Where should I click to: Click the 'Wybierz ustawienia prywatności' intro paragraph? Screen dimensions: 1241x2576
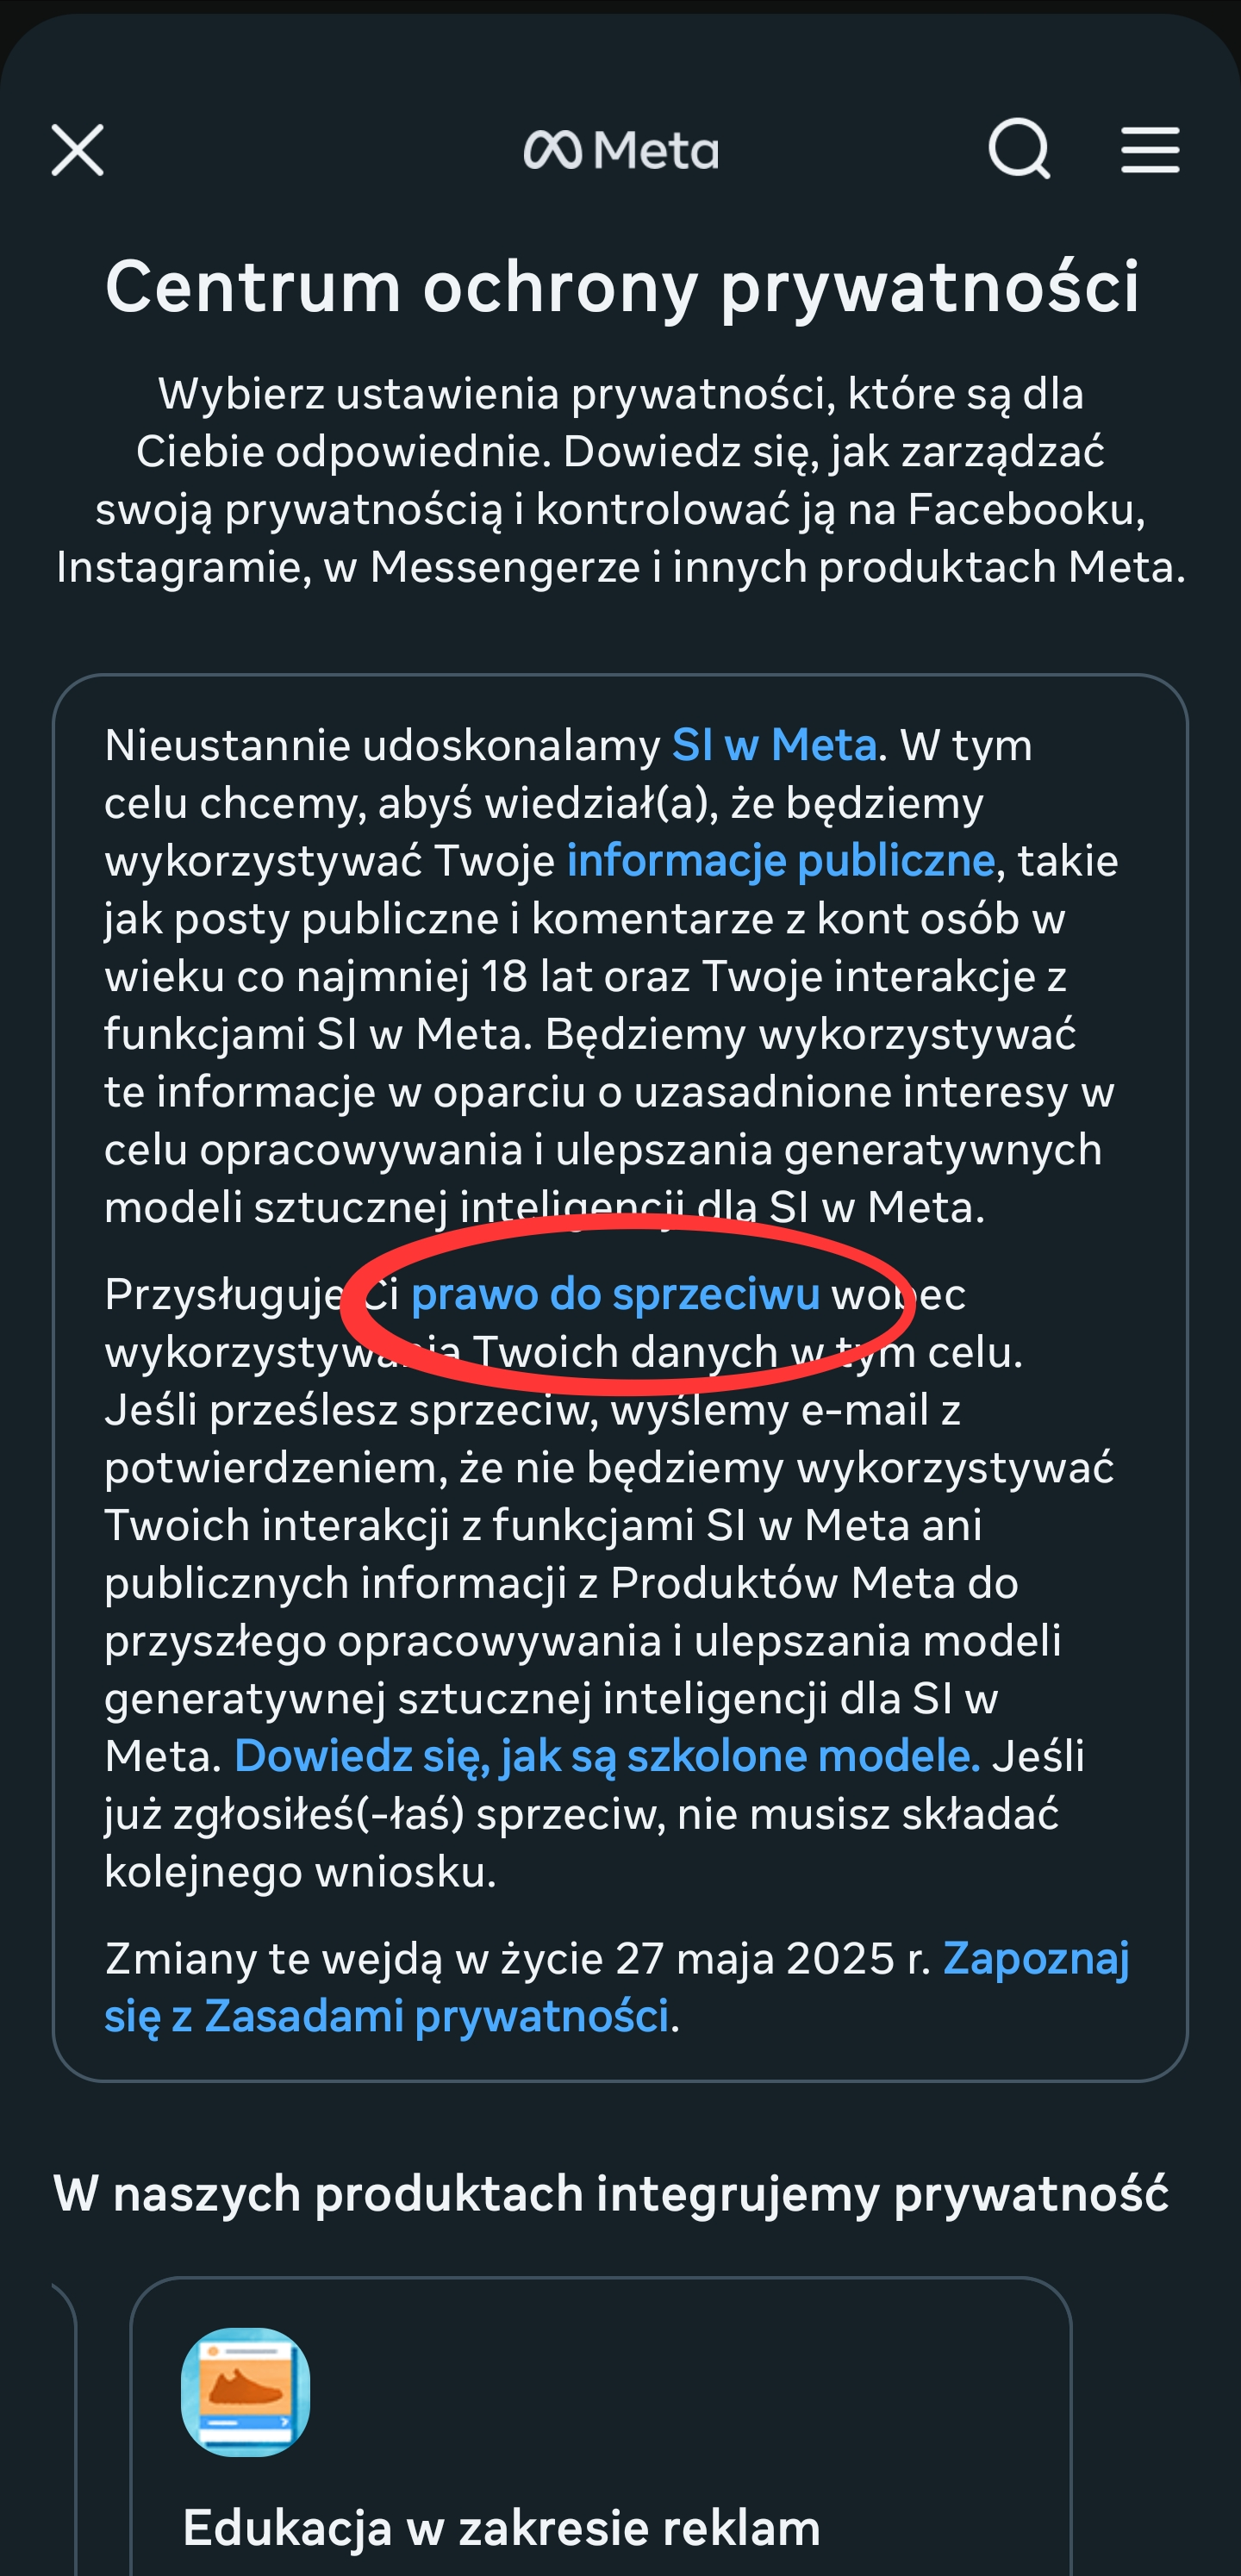[x=621, y=480]
